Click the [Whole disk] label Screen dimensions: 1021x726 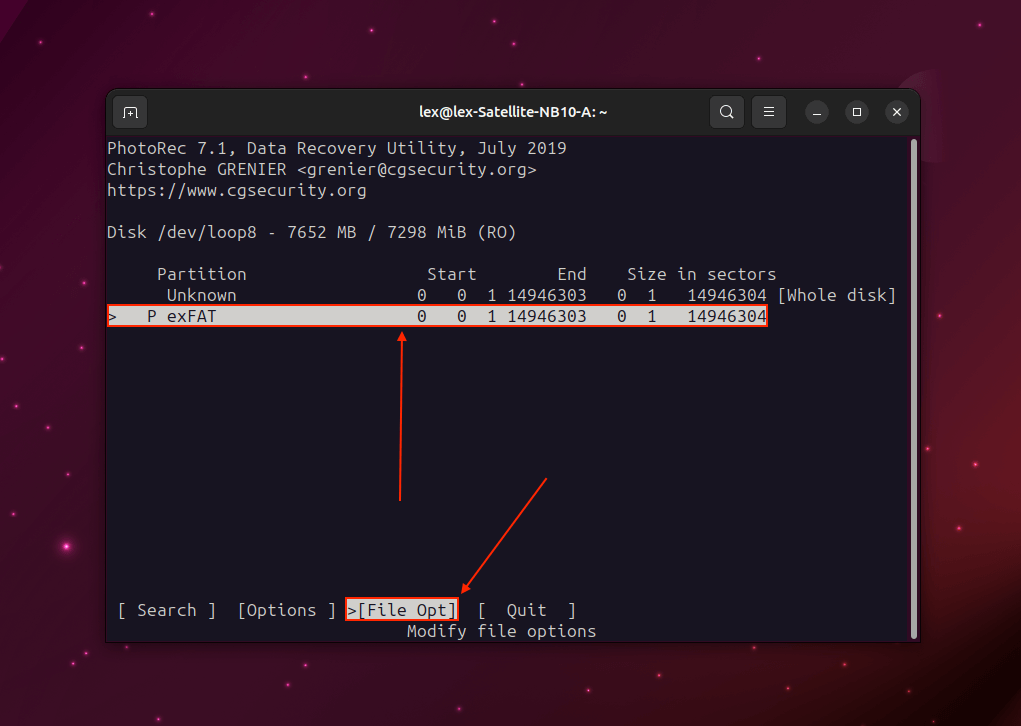(x=836, y=296)
